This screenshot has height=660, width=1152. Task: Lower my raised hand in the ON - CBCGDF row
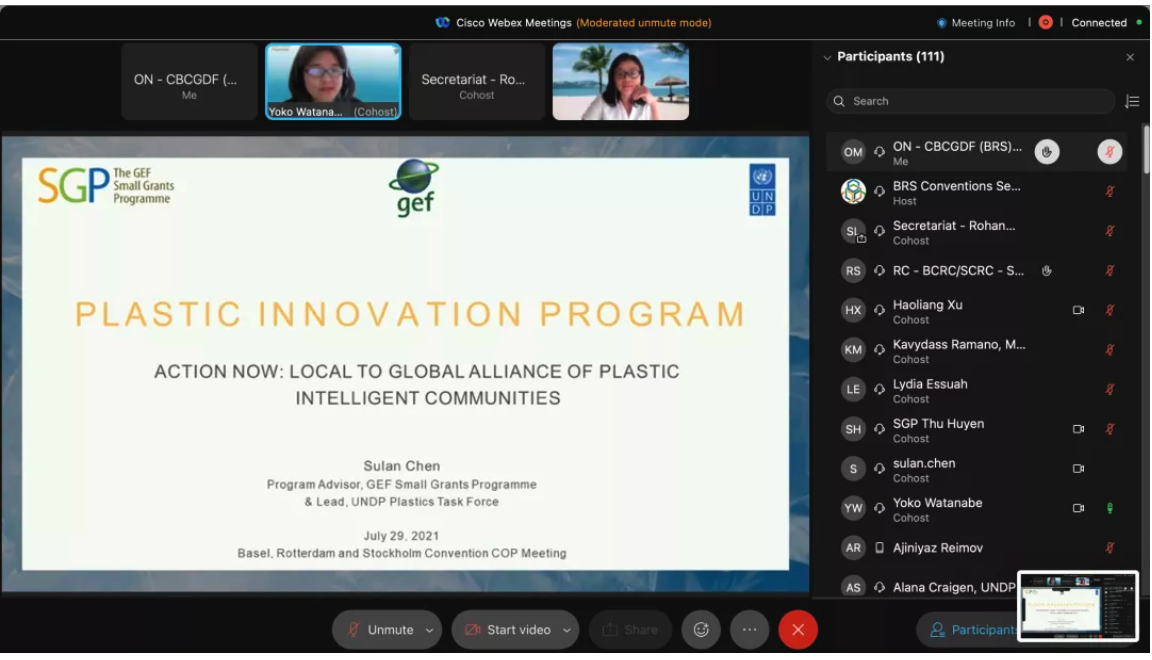coord(1047,152)
